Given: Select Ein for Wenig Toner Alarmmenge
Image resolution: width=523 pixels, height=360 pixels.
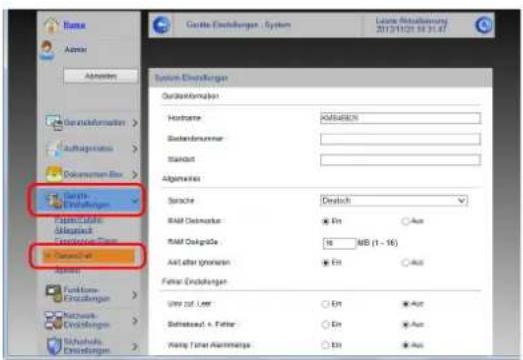Looking at the screenshot, I should 325,345.
